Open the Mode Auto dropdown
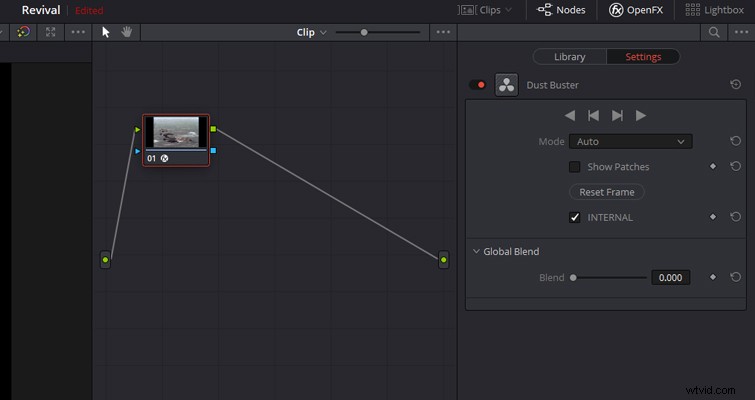 click(x=631, y=142)
